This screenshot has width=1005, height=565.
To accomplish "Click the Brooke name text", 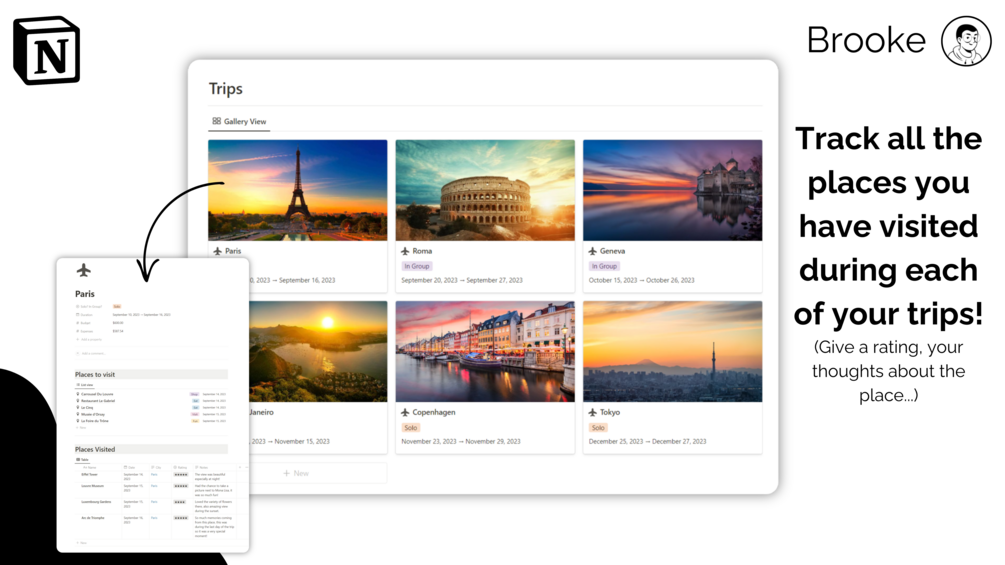I will pyautogui.click(x=866, y=40).
